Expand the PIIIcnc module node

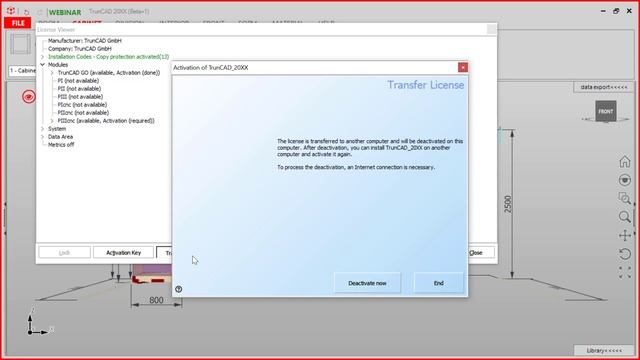click(52, 121)
